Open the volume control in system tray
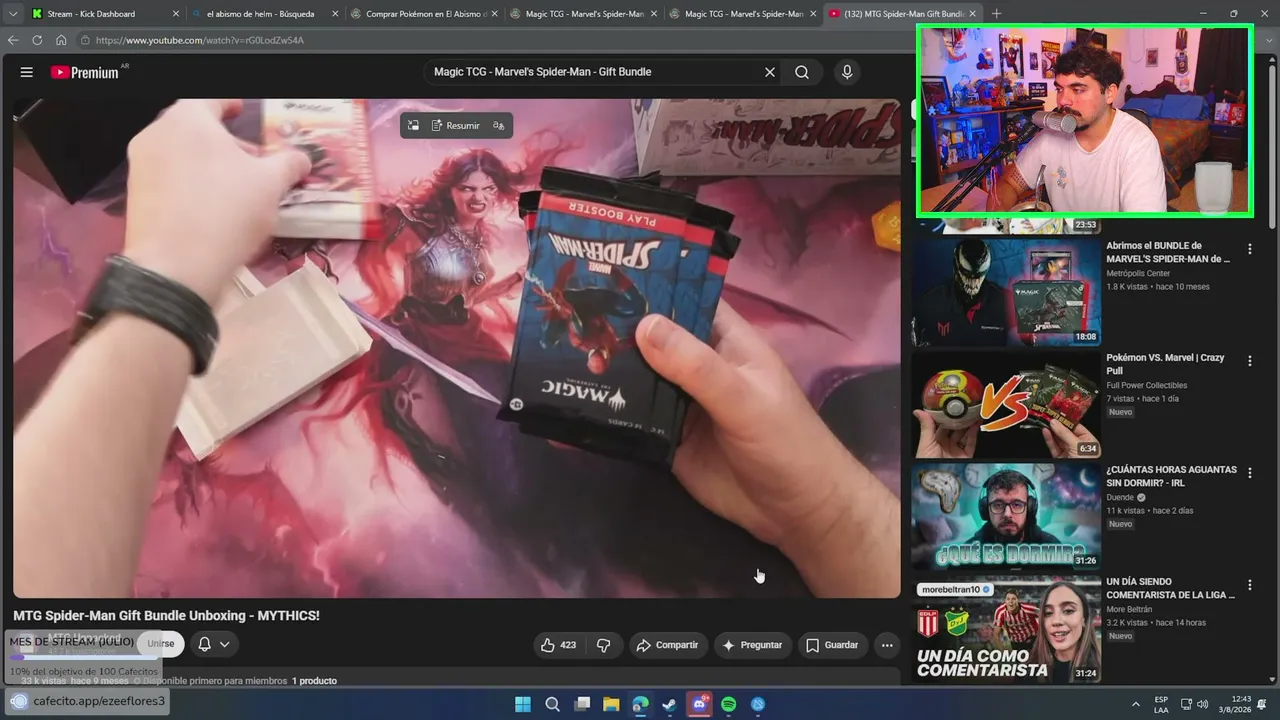This screenshot has height=720, width=1280. (x=1202, y=704)
